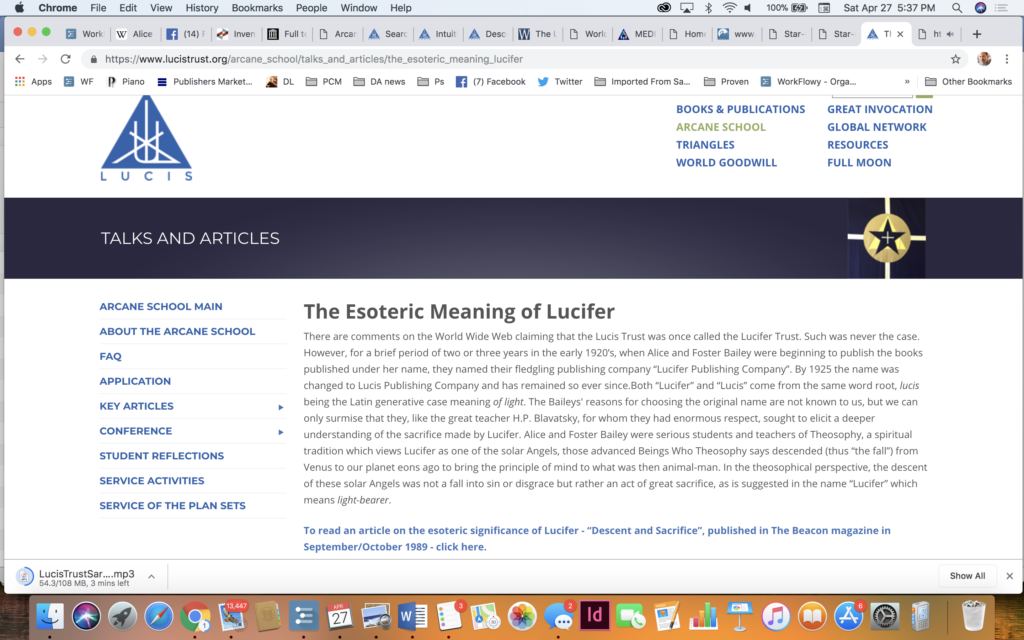This screenshot has width=1024, height=640.
Task: Click the URL address bar
Action: (x=500, y=59)
